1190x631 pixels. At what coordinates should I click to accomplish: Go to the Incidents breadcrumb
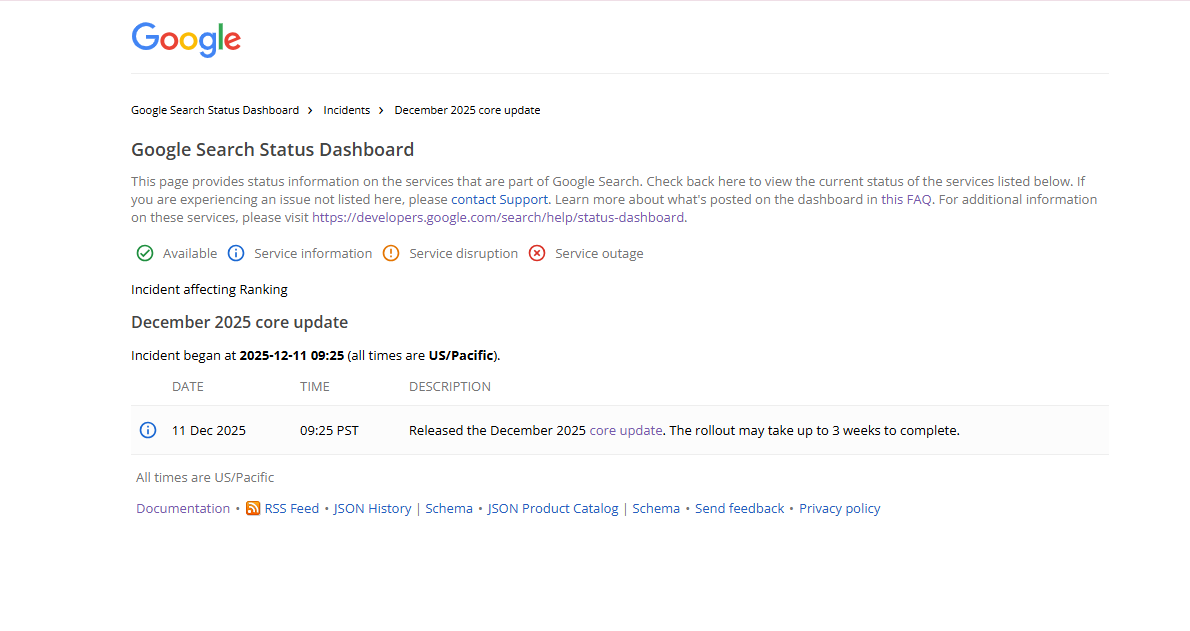(347, 110)
